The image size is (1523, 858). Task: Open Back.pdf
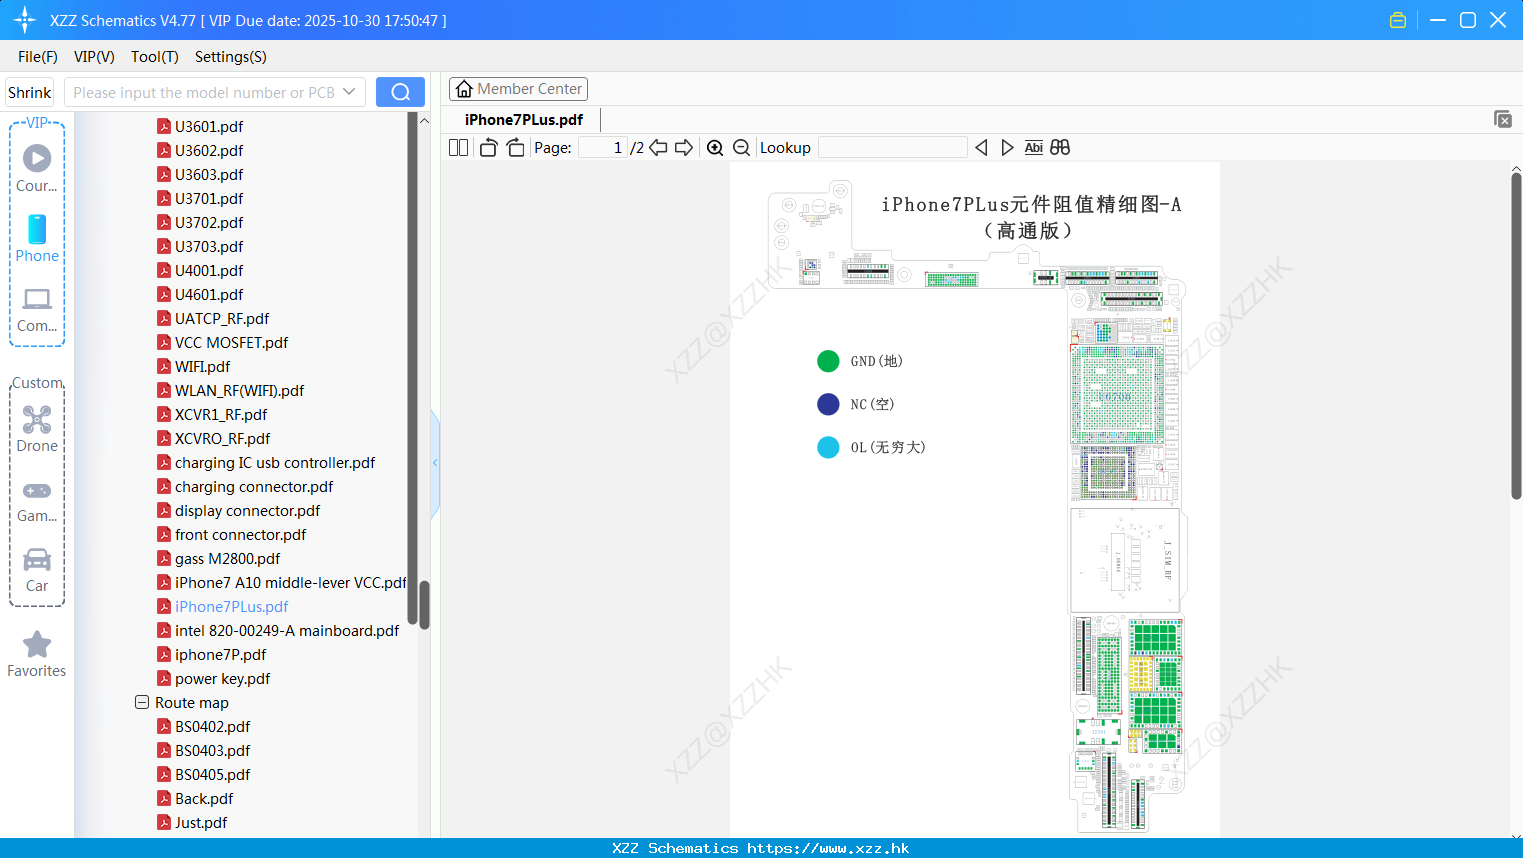tap(195, 798)
